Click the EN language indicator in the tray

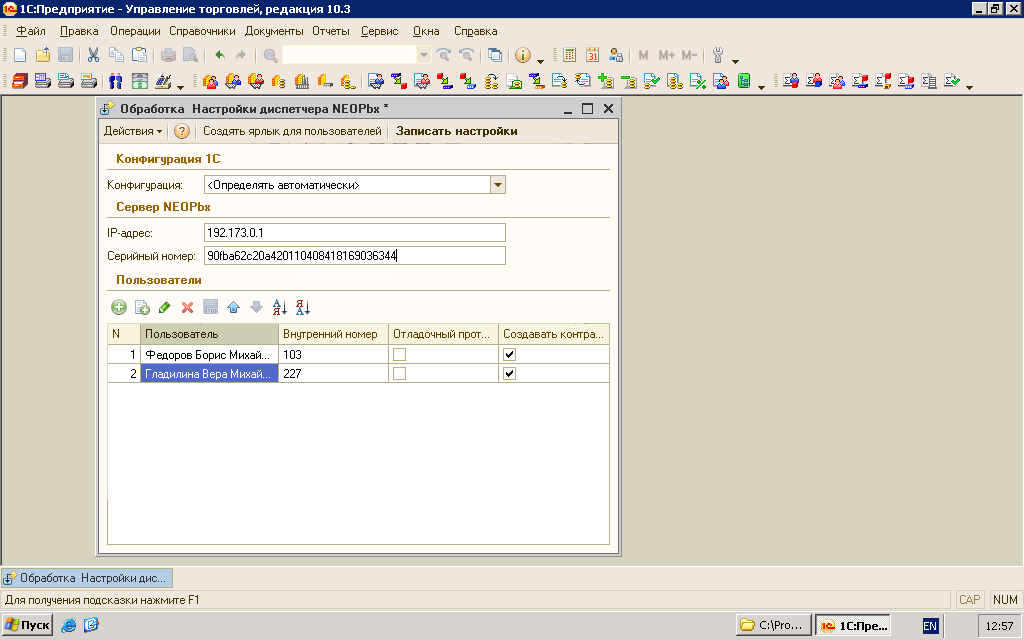pyautogui.click(x=930, y=626)
